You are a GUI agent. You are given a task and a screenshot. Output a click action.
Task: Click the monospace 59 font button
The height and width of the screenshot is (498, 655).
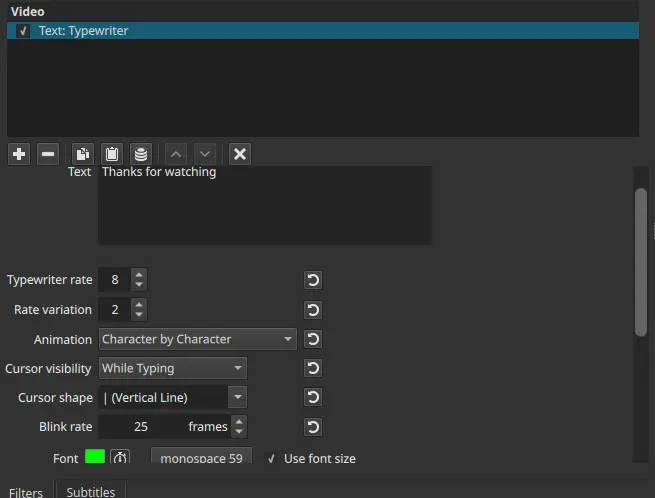click(201, 458)
